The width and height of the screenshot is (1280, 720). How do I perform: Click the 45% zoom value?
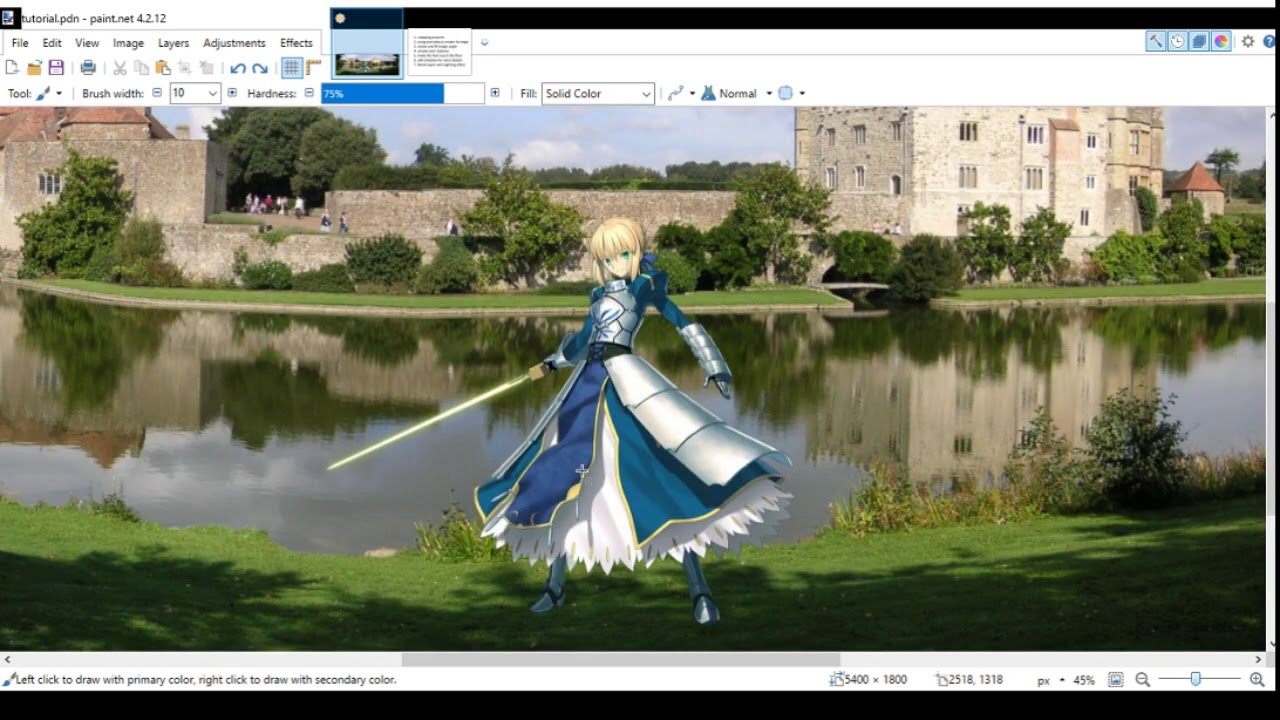[1084, 680]
